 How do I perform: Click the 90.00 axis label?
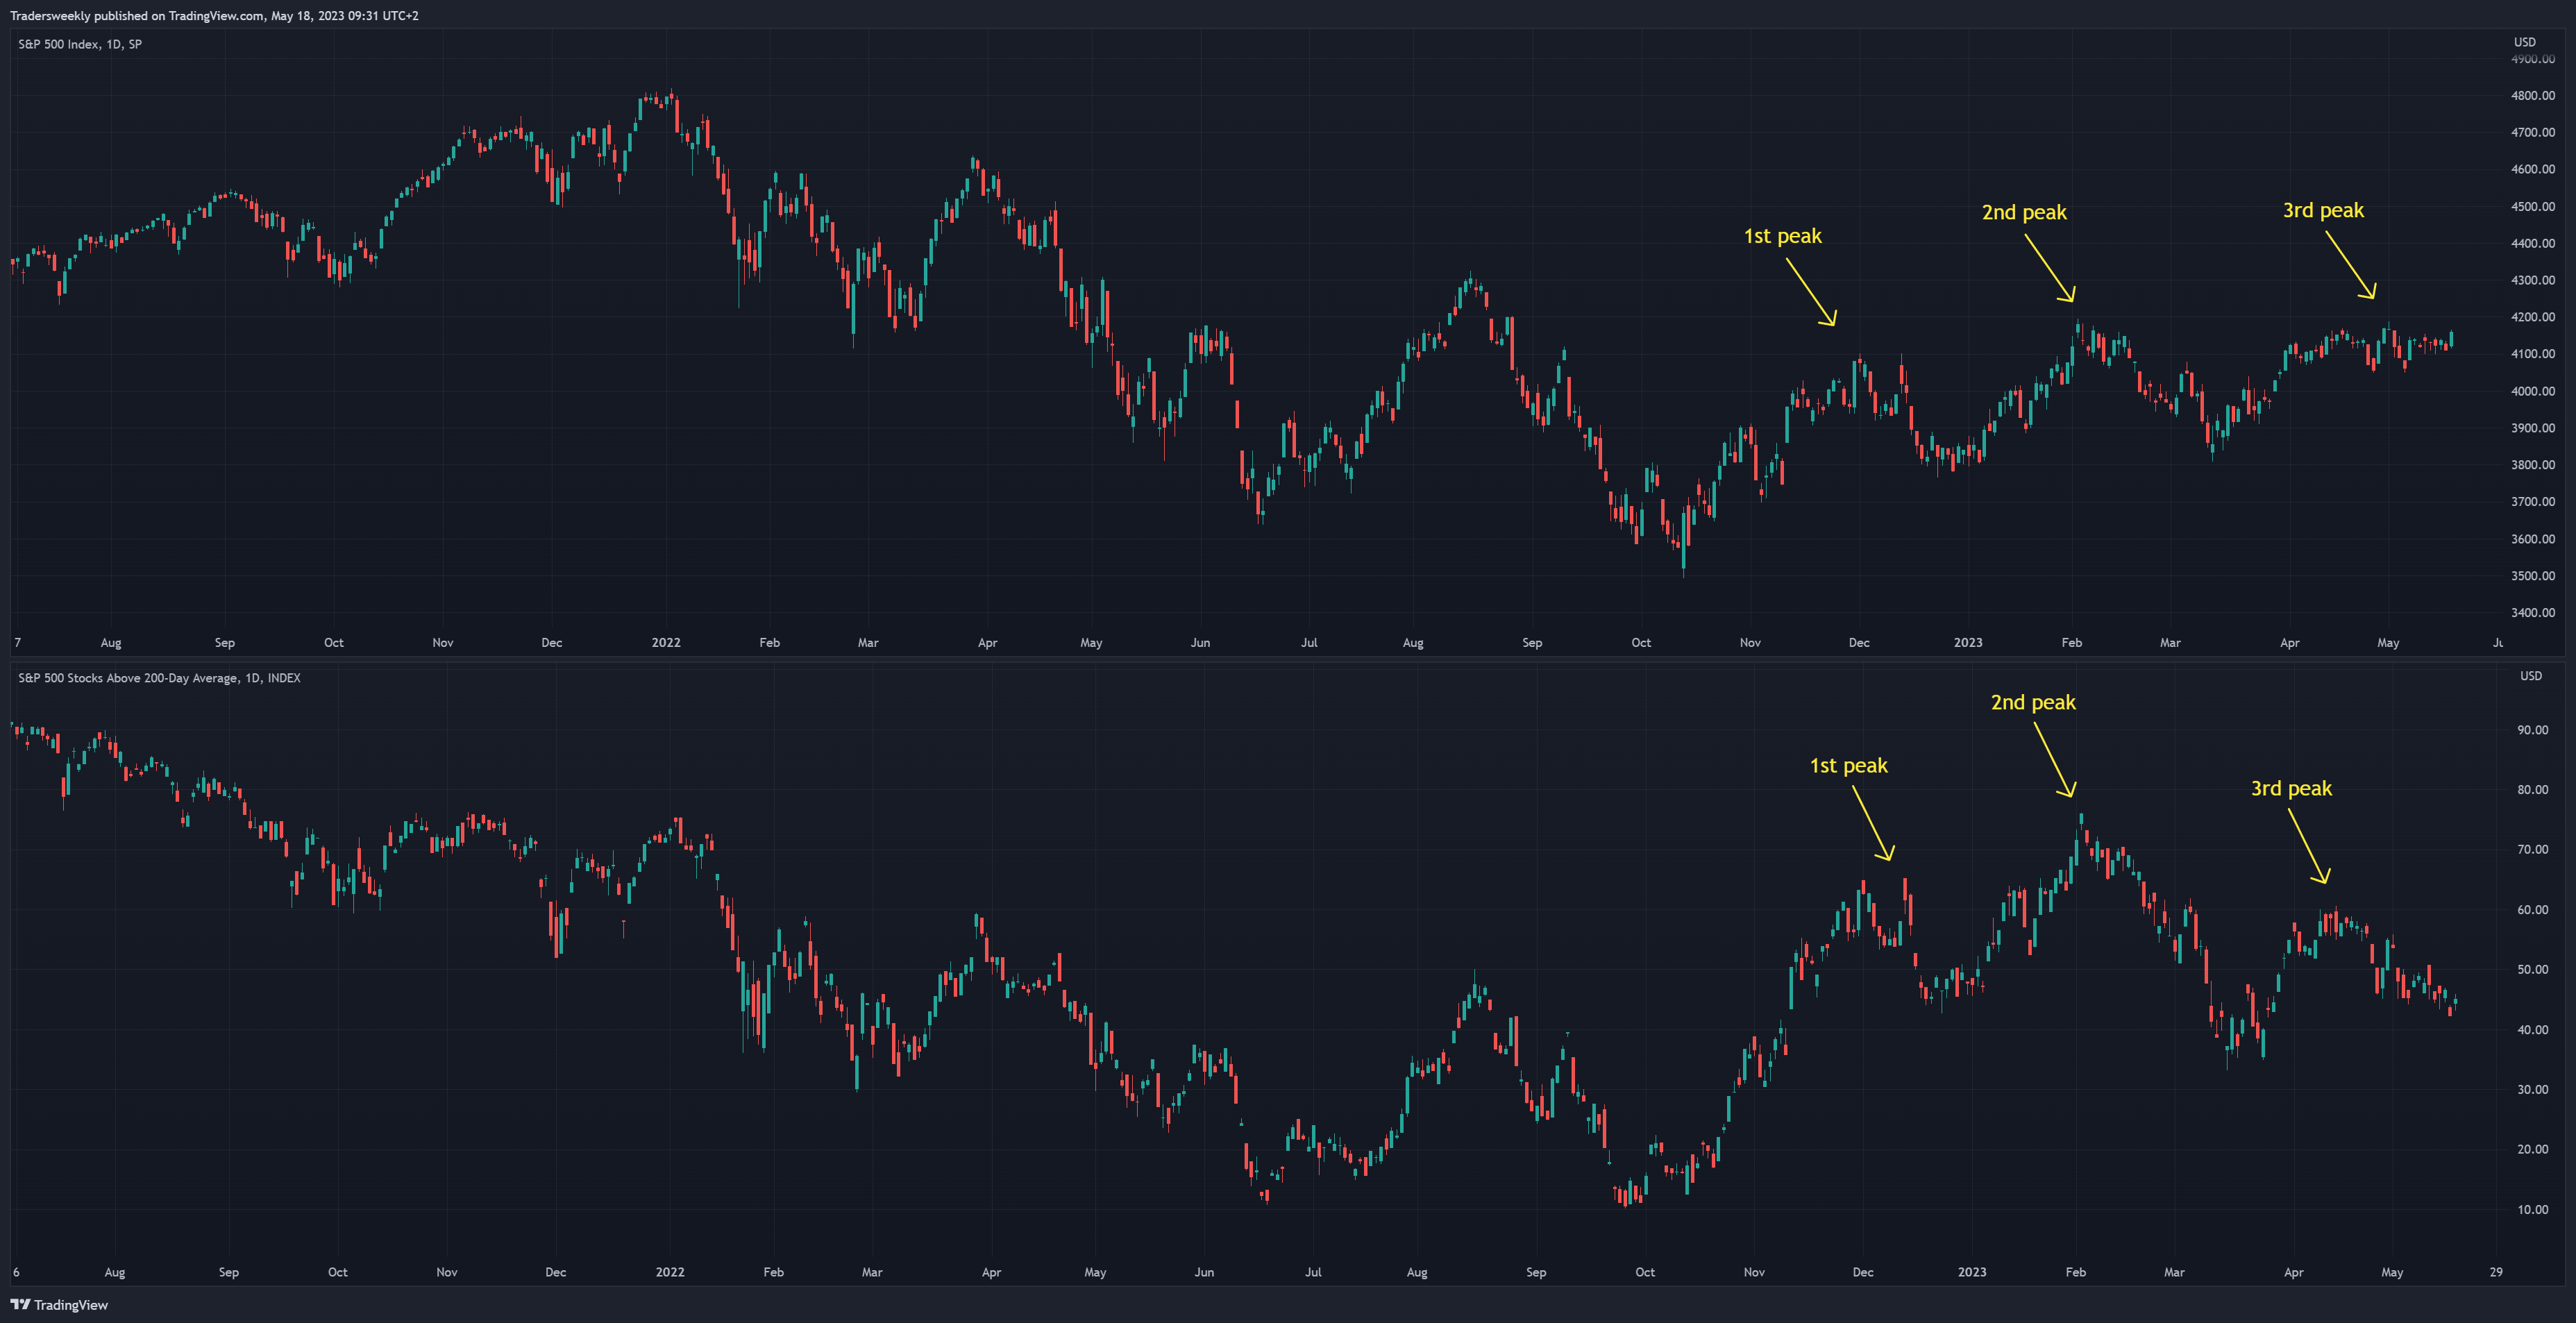[x=2533, y=730]
